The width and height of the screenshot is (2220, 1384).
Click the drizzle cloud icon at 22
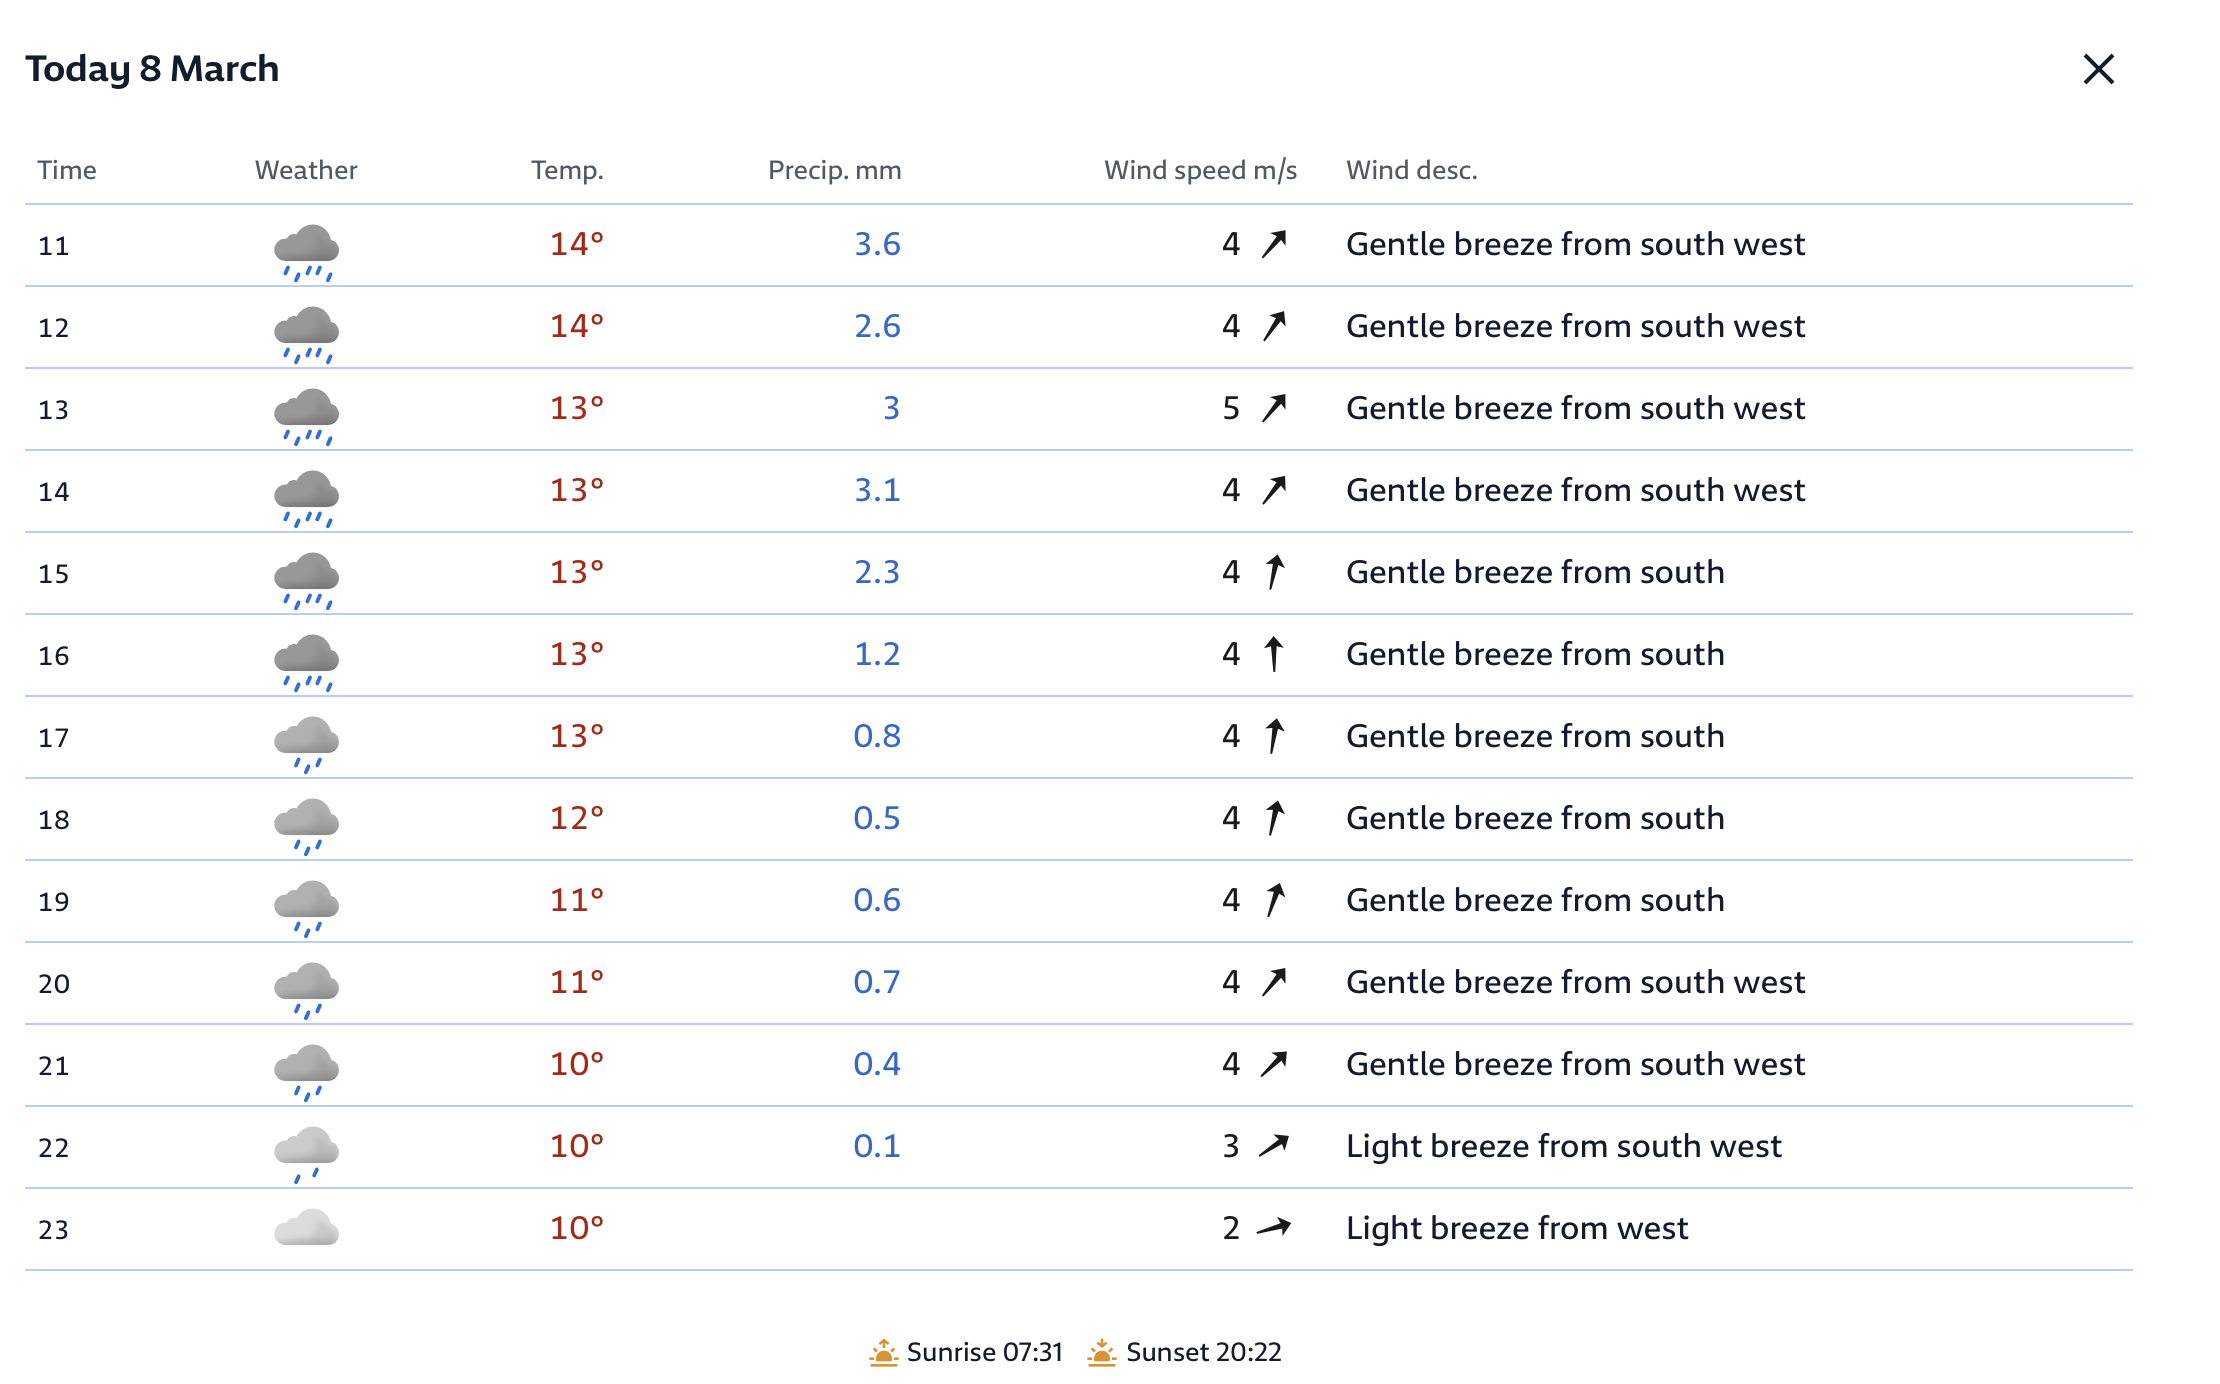pos(306,1153)
